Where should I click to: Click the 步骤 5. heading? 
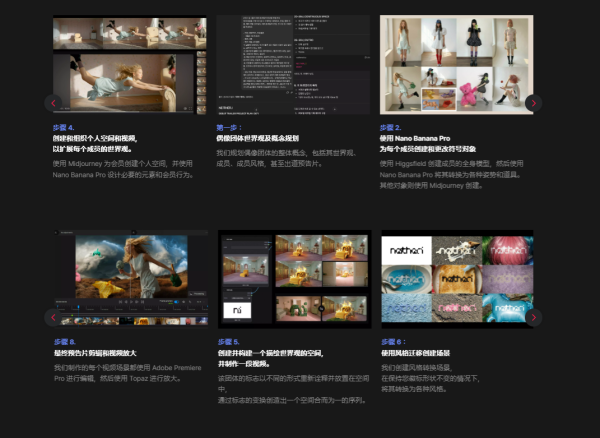point(228,342)
